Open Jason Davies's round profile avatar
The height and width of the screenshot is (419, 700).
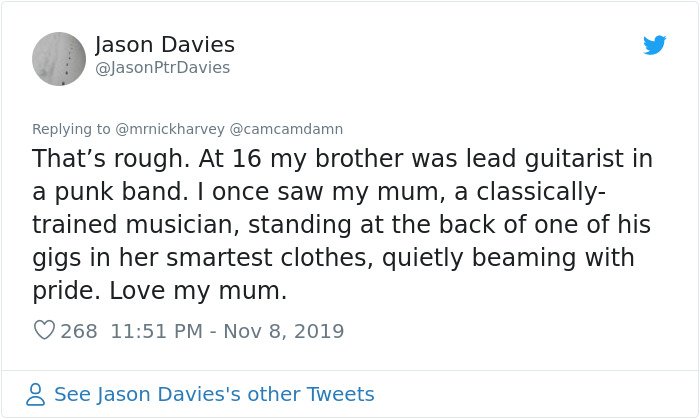coord(59,58)
